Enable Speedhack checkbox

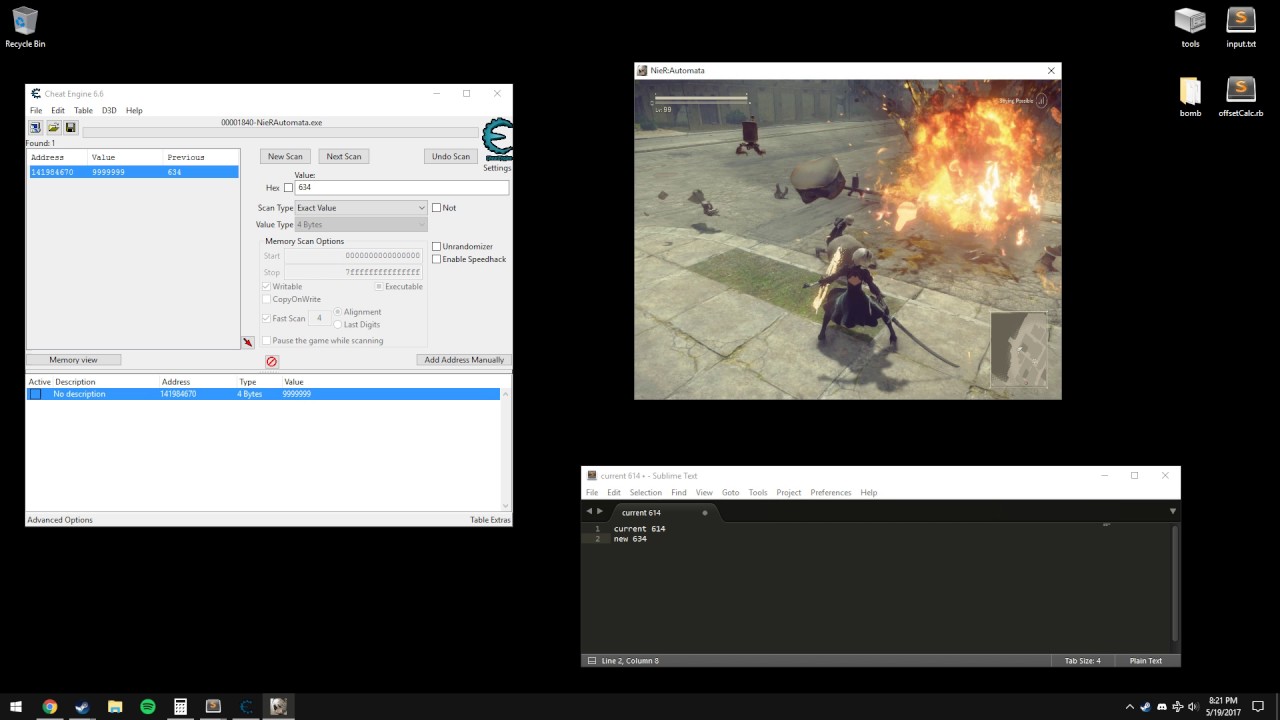coord(436,259)
